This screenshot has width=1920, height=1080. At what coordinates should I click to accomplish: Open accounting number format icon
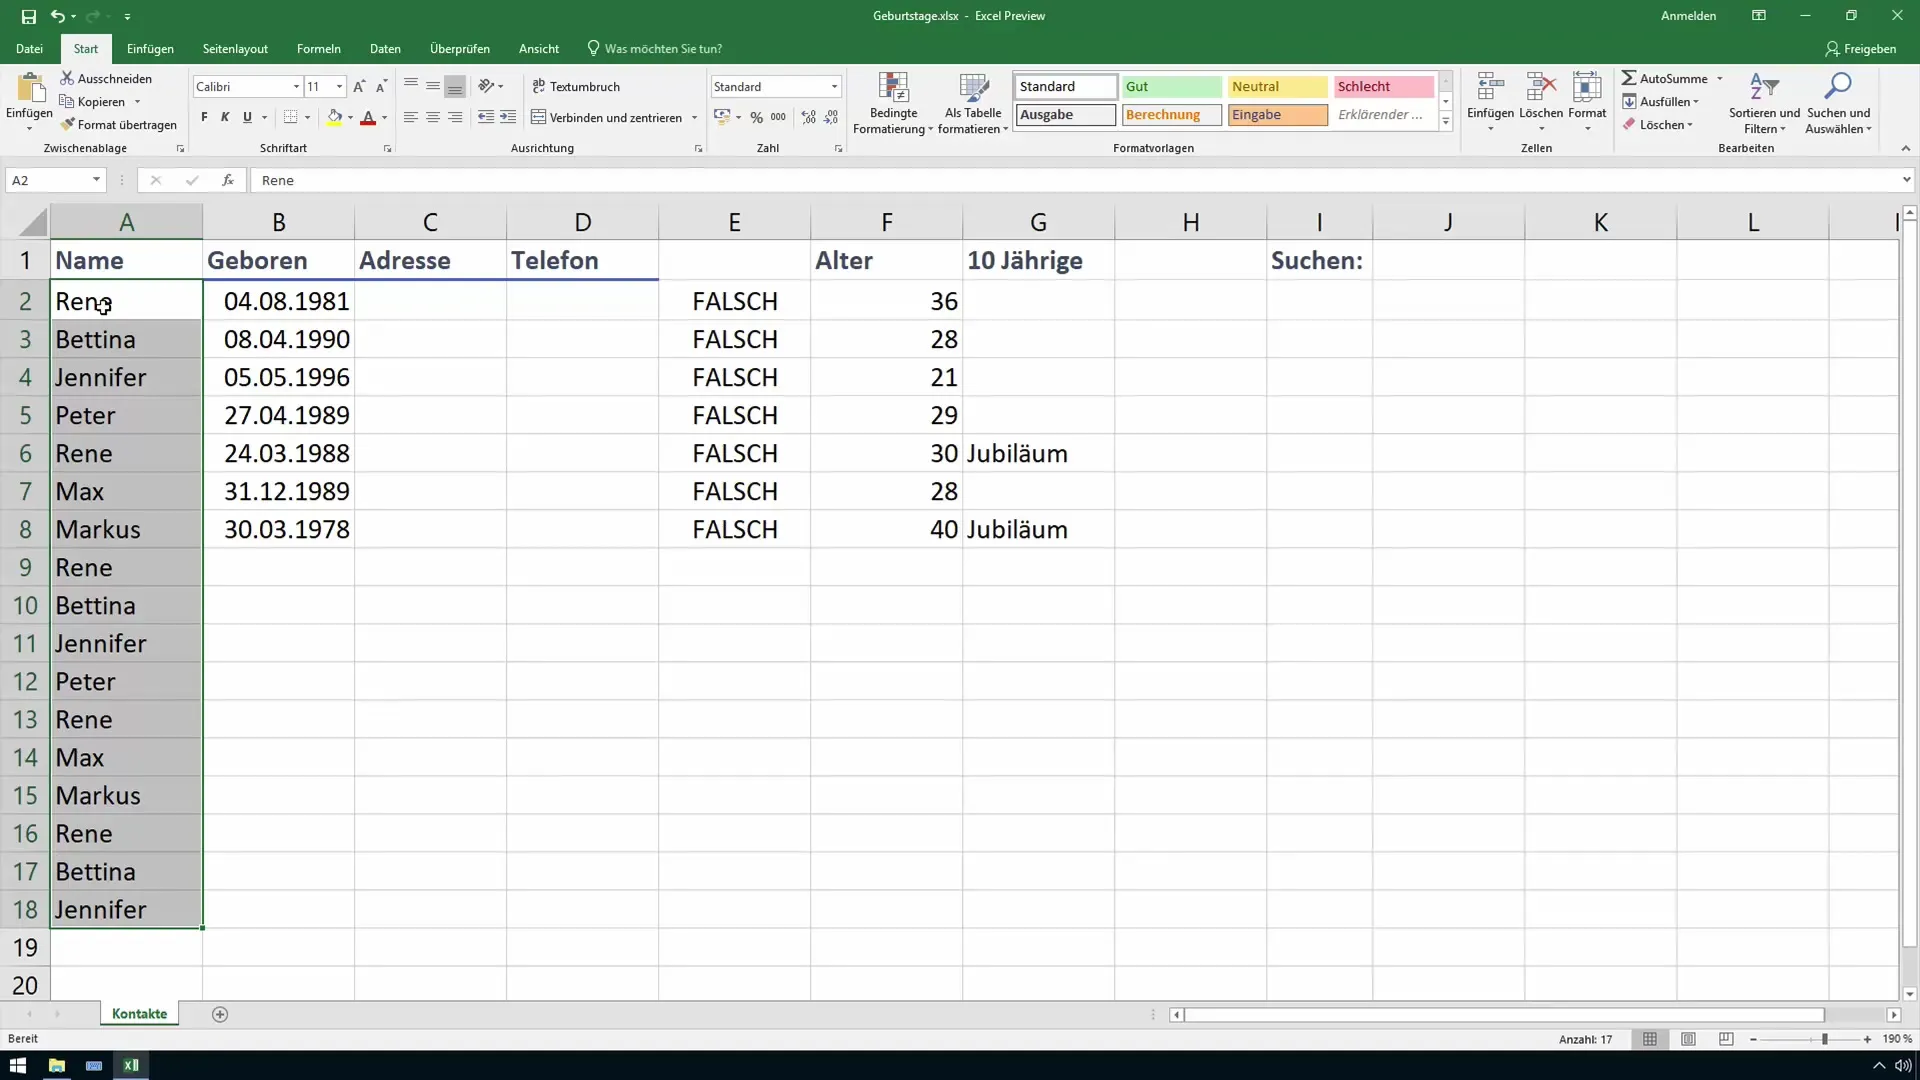pos(722,117)
